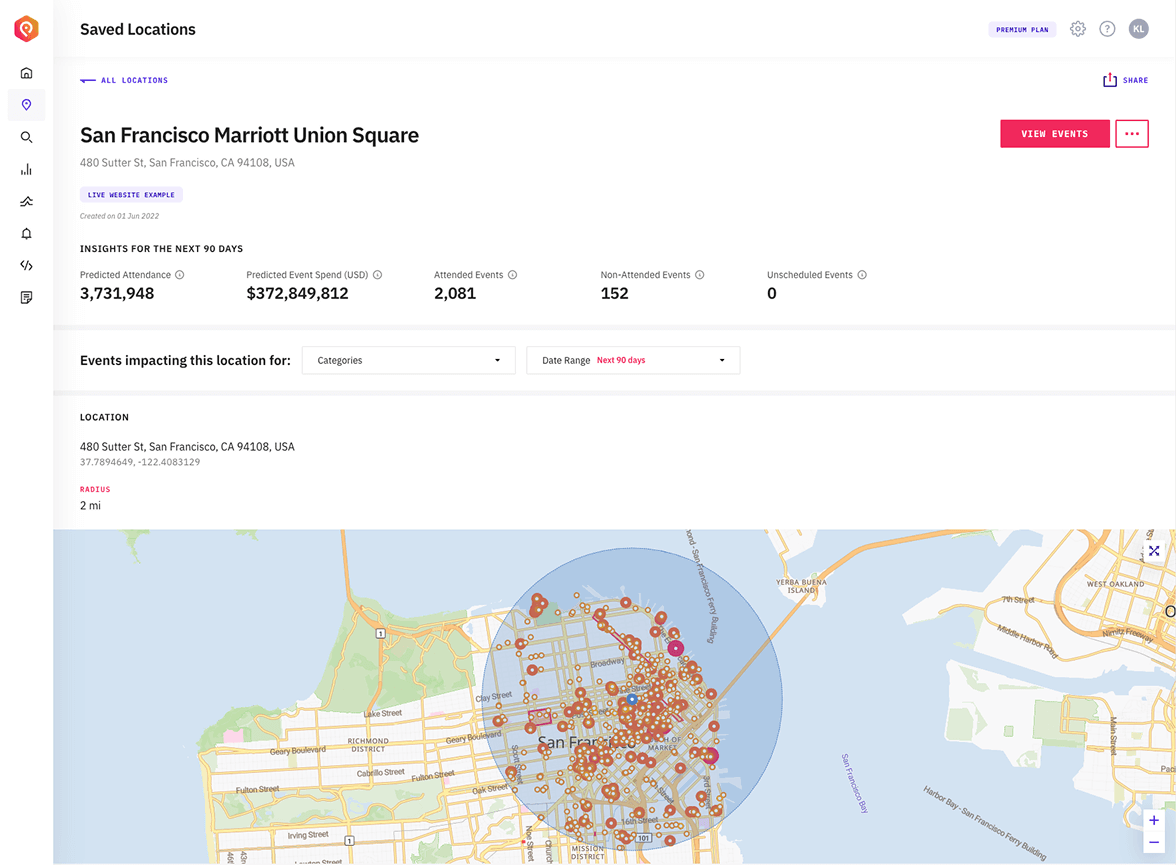This screenshot has height=865, width=1176.
Task: Open the Categories dropdown
Action: 409,361
